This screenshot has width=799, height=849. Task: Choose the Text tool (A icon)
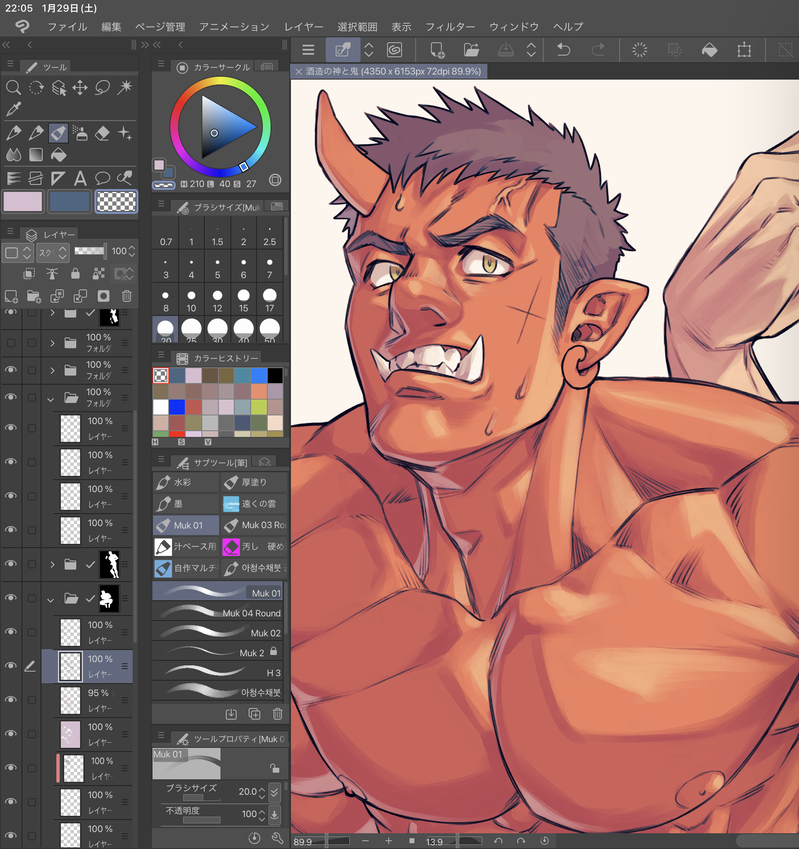81,178
